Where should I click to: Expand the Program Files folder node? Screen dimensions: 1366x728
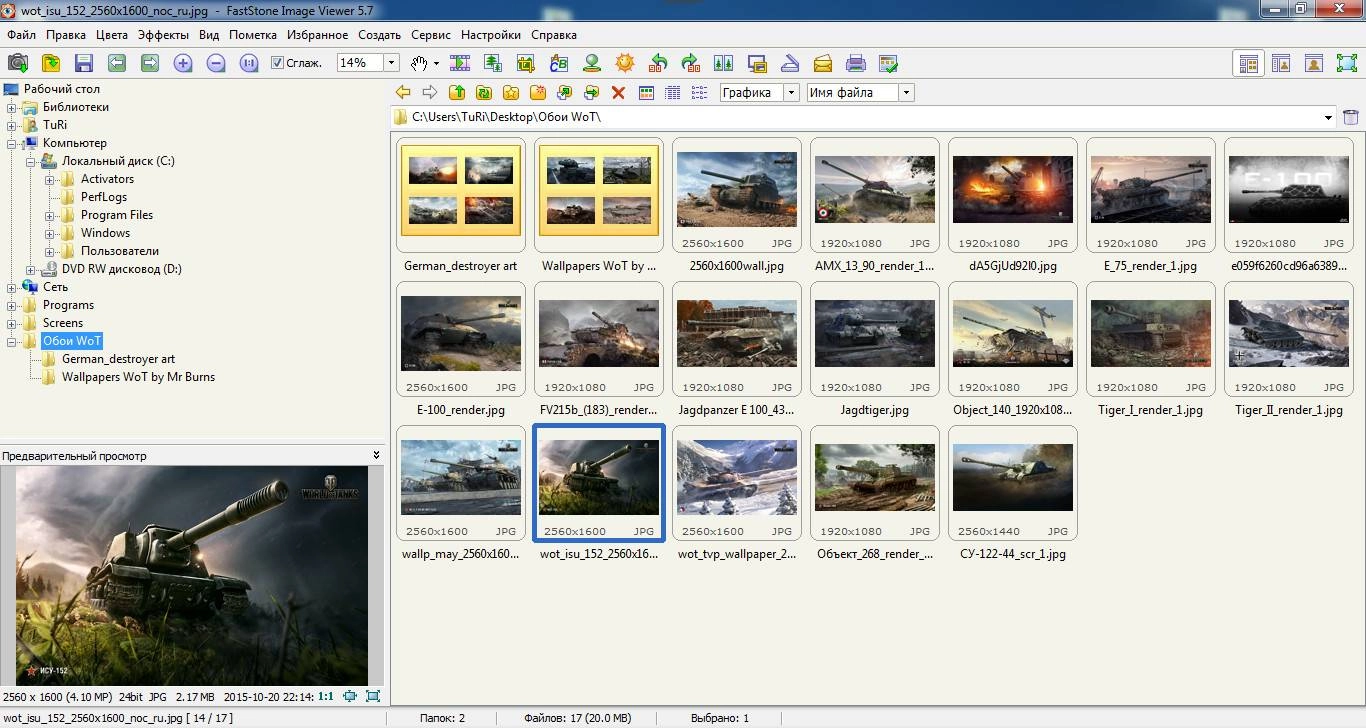coord(50,215)
